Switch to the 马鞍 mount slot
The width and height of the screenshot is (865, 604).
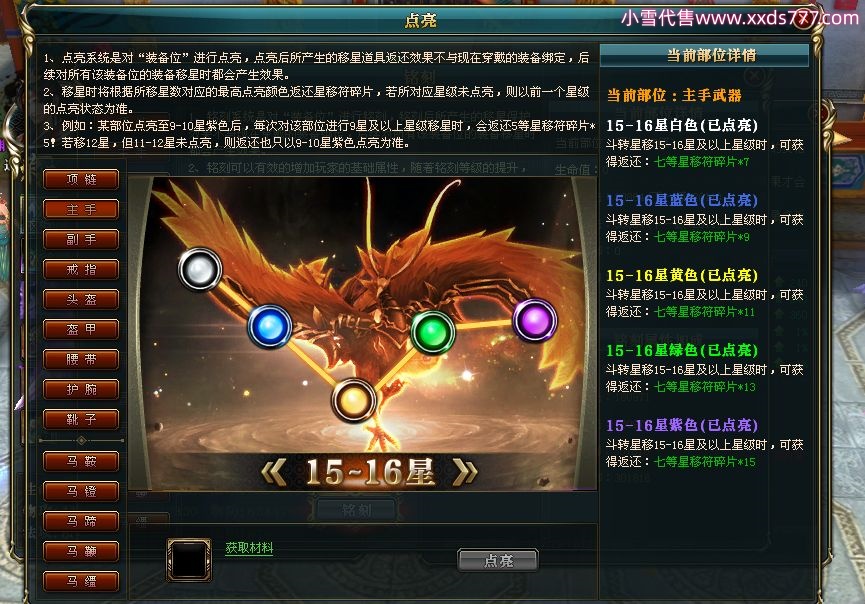coord(81,461)
